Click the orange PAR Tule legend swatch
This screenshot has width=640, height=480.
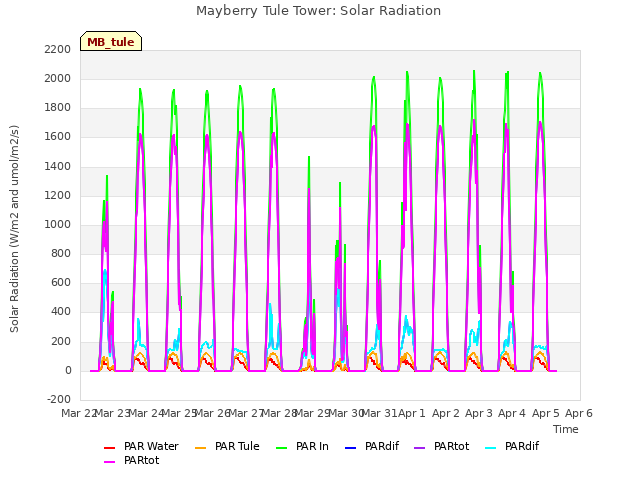200,448
